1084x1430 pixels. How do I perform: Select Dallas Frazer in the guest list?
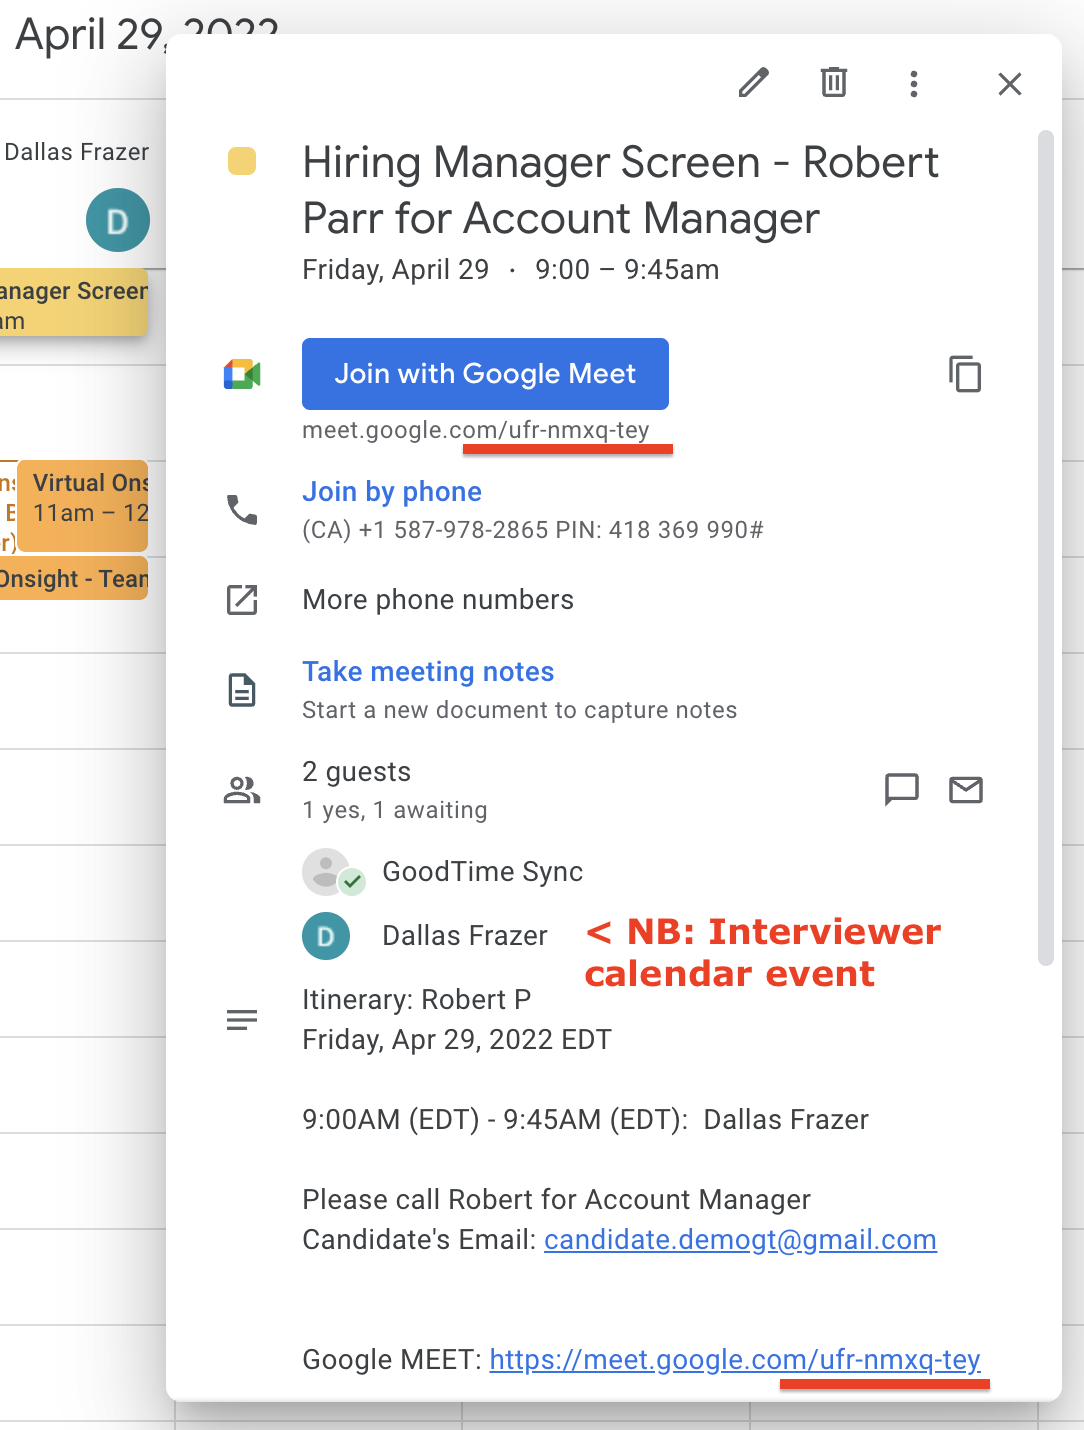(465, 936)
